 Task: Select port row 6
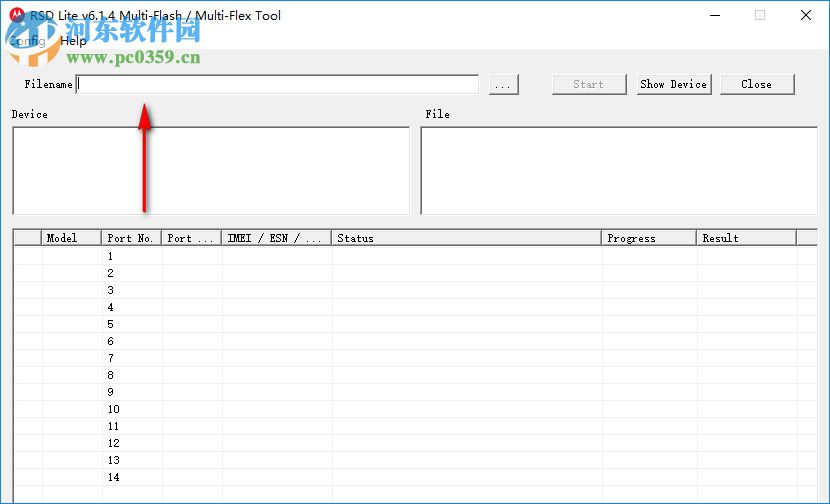coord(415,341)
